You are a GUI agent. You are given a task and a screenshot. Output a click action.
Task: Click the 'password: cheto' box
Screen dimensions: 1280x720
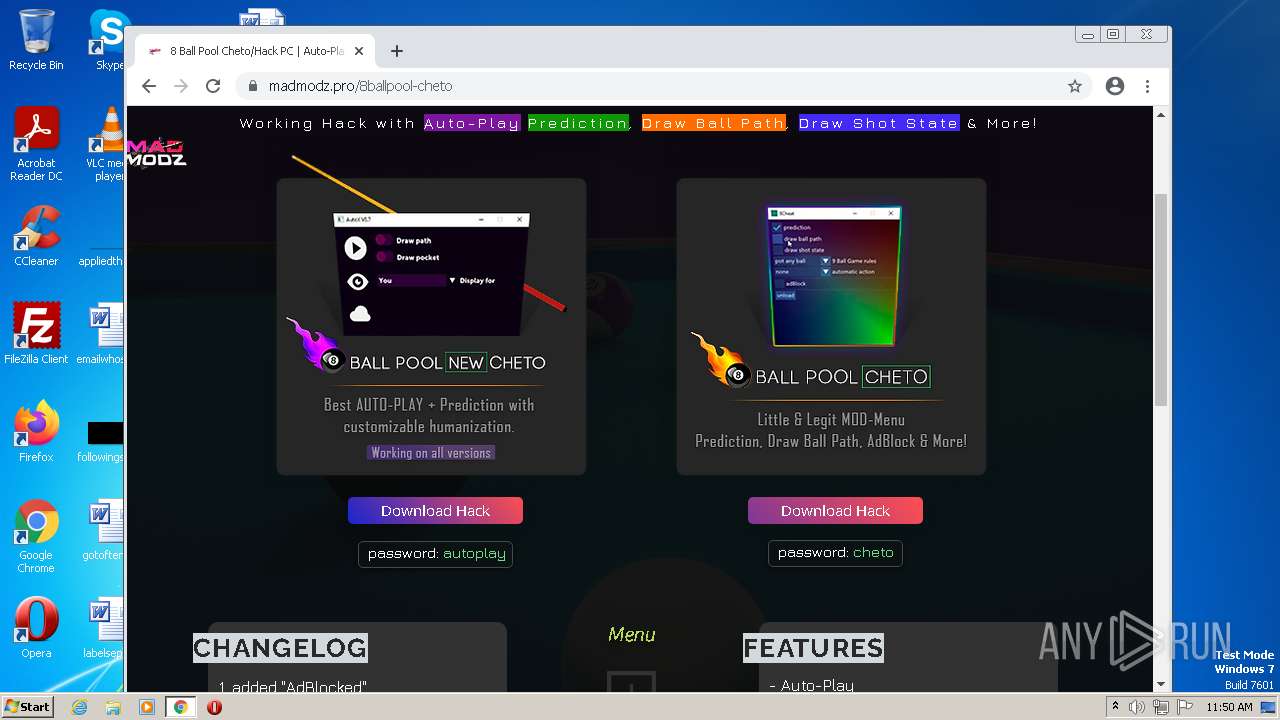(835, 552)
